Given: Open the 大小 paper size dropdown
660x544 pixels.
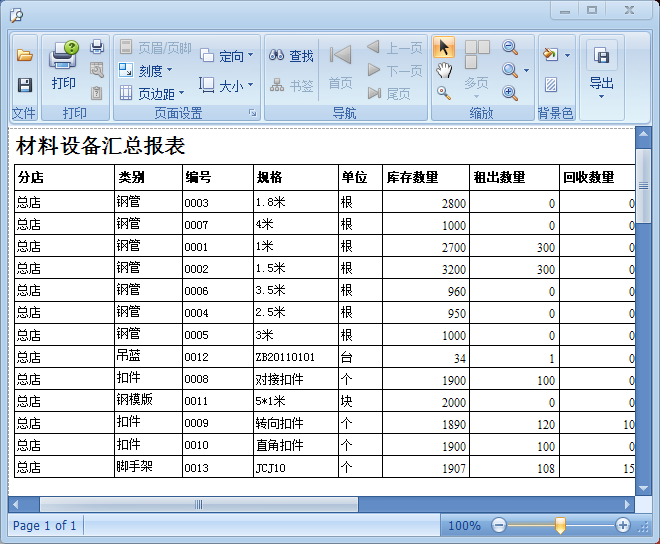Looking at the screenshot, I should pyautogui.click(x=227, y=85).
